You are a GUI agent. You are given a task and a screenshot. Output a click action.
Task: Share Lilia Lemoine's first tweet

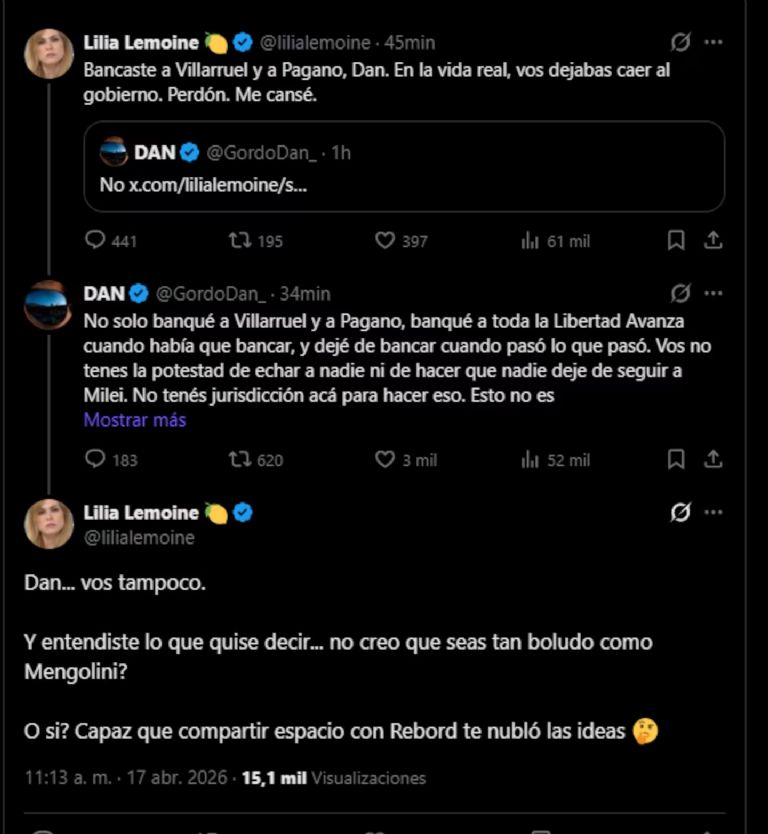pos(713,241)
